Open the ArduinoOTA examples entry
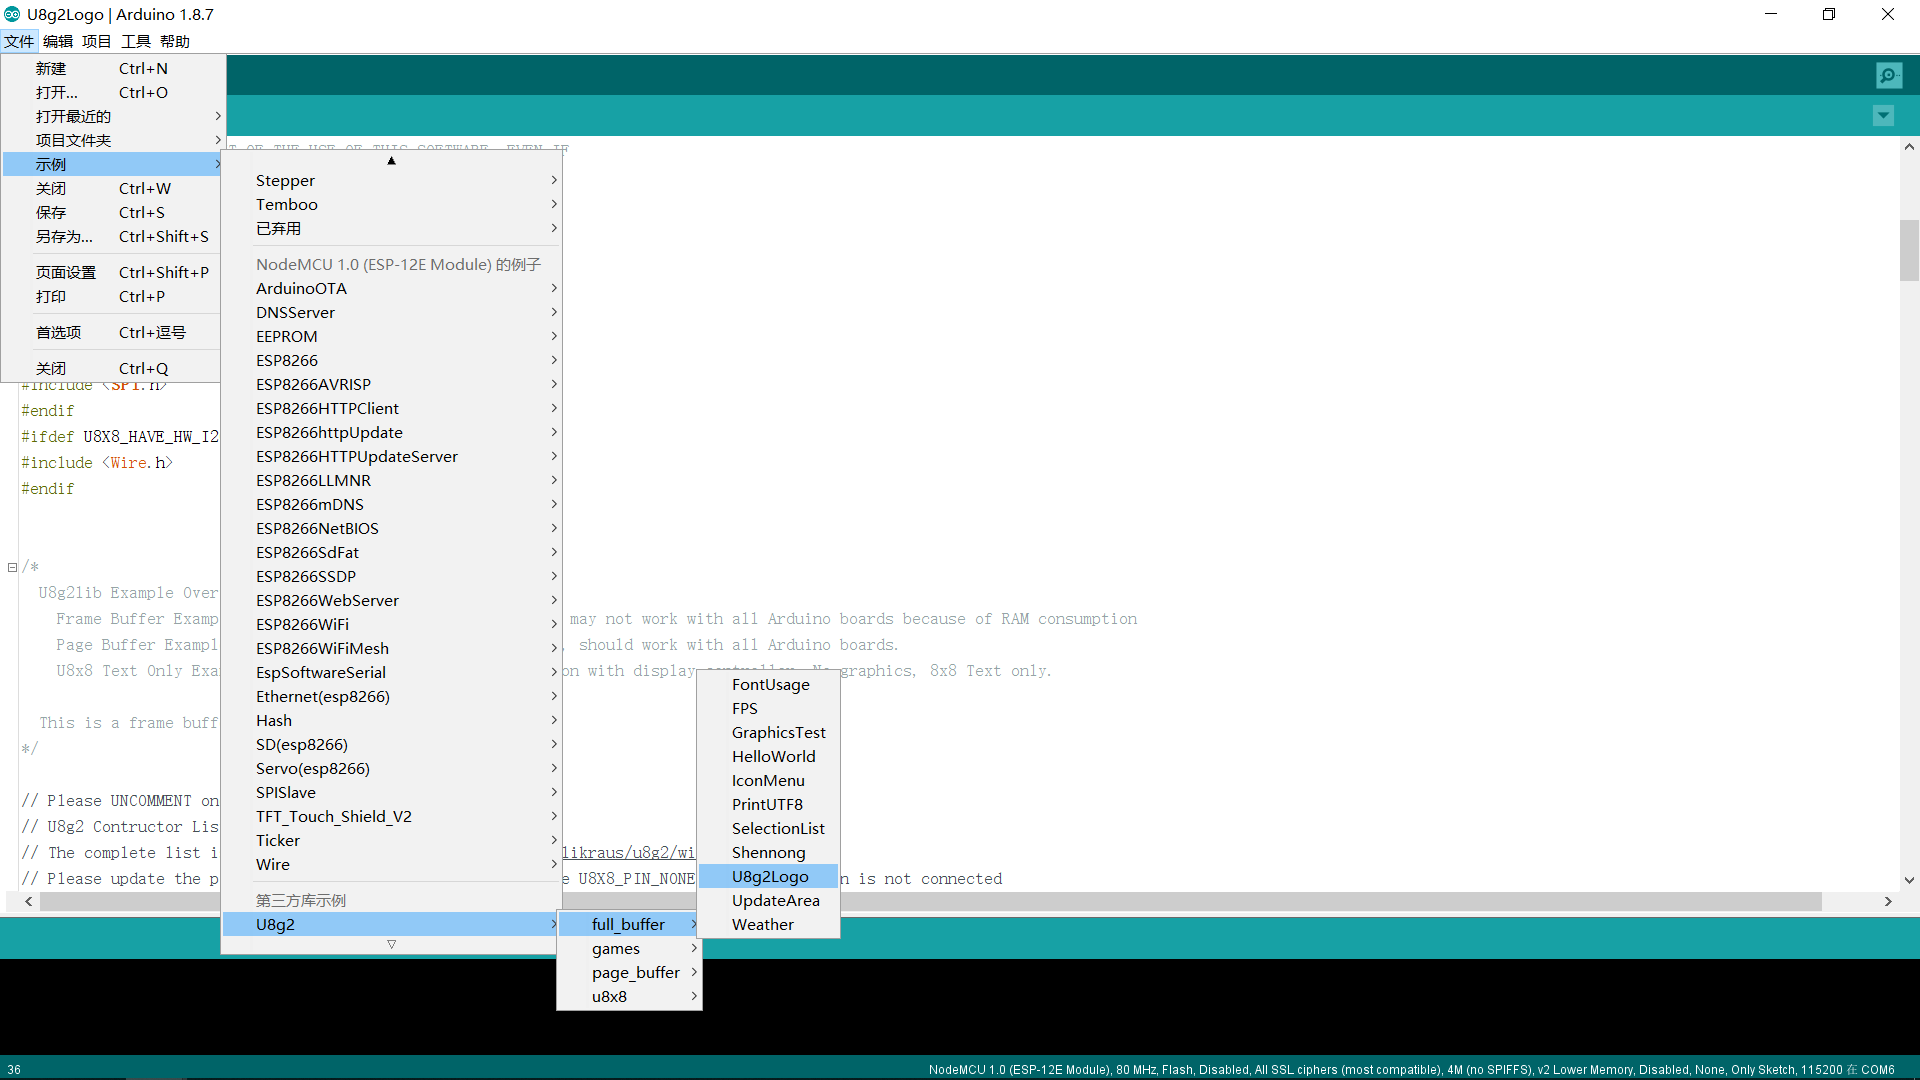1920x1080 pixels. (x=301, y=288)
